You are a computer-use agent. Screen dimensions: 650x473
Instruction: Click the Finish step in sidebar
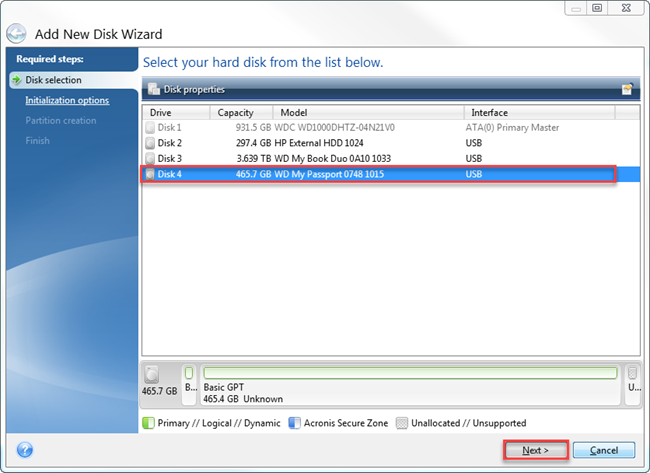(x=37, y=141)
